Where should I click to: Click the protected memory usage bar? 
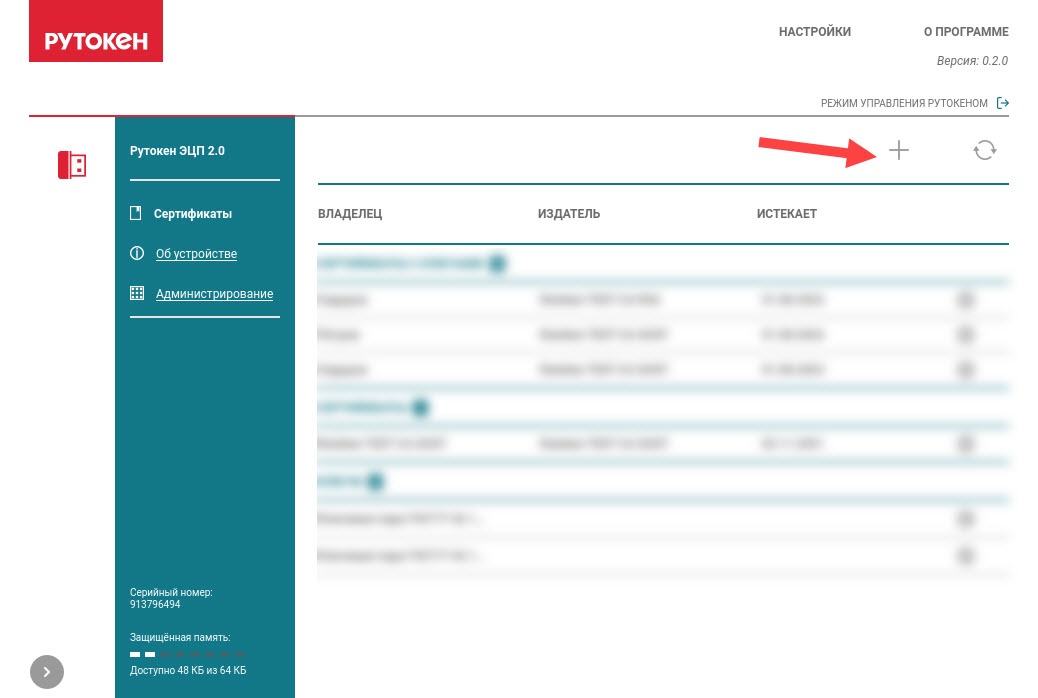[187, 654]
